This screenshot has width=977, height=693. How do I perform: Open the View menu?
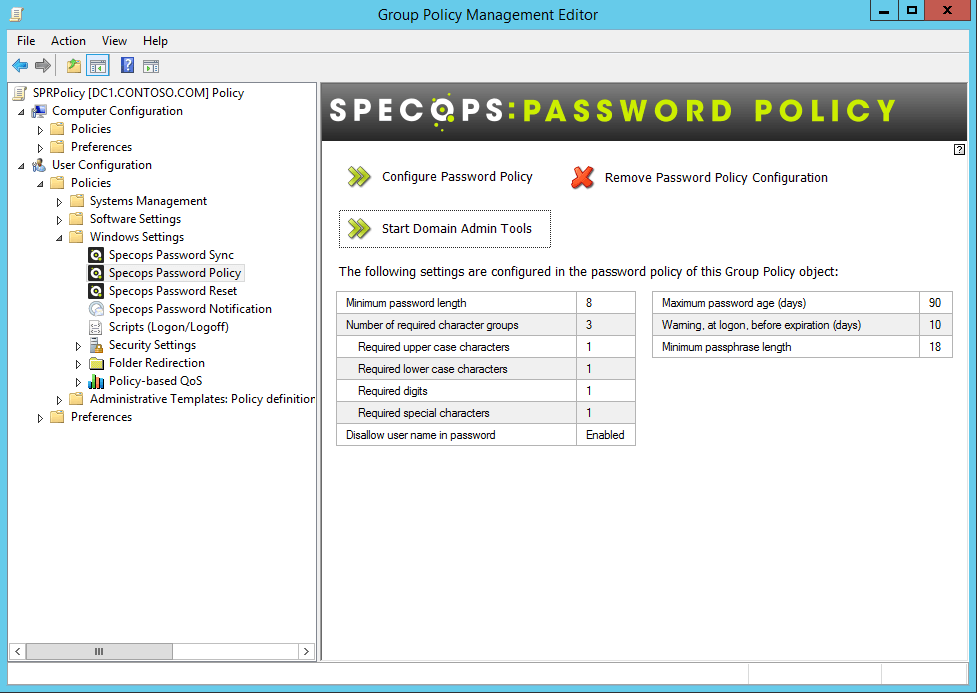[114, 41]
